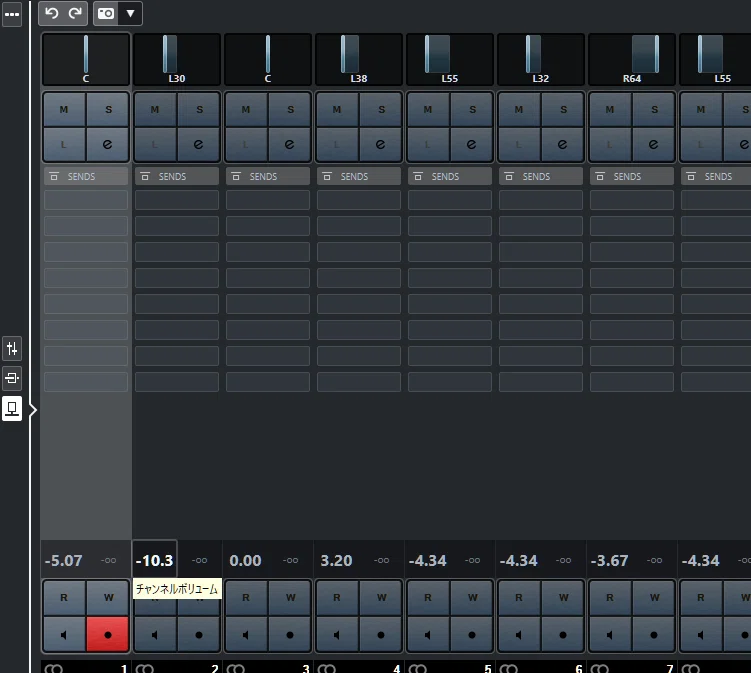Solo channel 3
751x673 pixels.
(x=290, y=109)
